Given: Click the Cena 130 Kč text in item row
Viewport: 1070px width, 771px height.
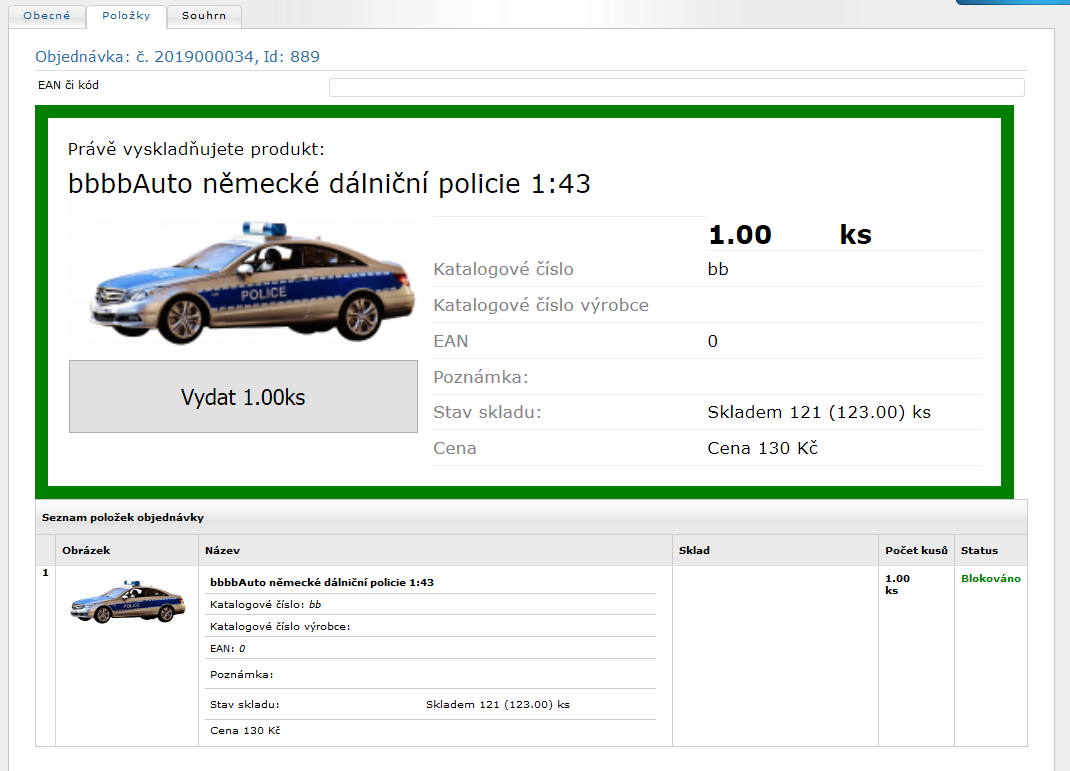Looking at the screenshot, I should pyautogui.click(x=245, y=731).
